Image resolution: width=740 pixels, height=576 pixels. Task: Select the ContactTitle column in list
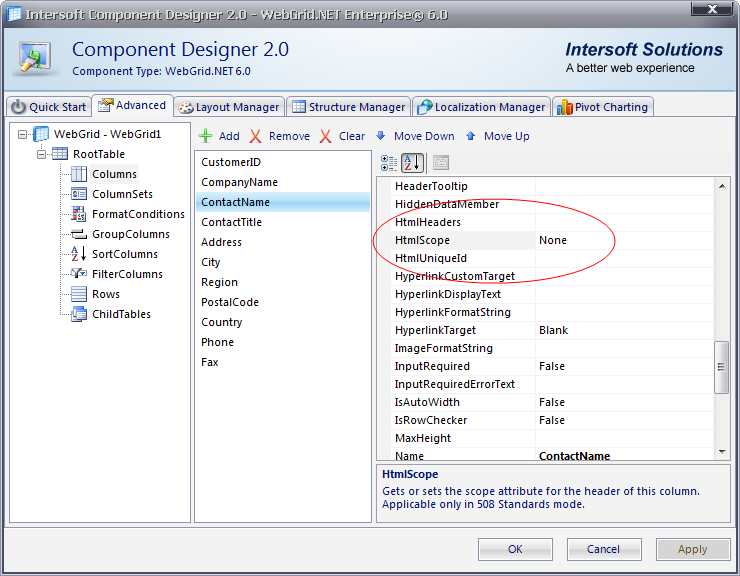(x=283, y=222)
